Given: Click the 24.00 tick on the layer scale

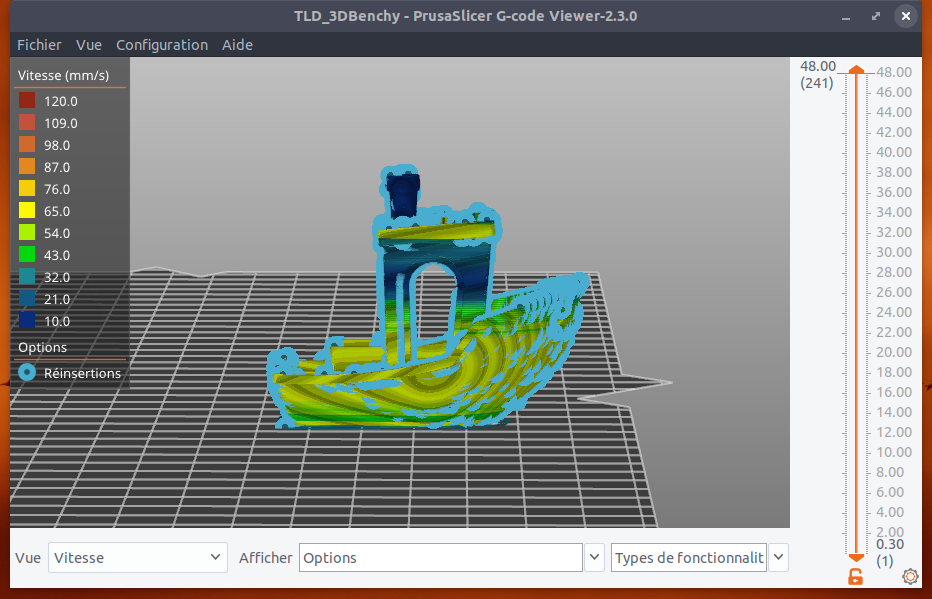Looking at the screenshot, I should (x=894, y=312).
